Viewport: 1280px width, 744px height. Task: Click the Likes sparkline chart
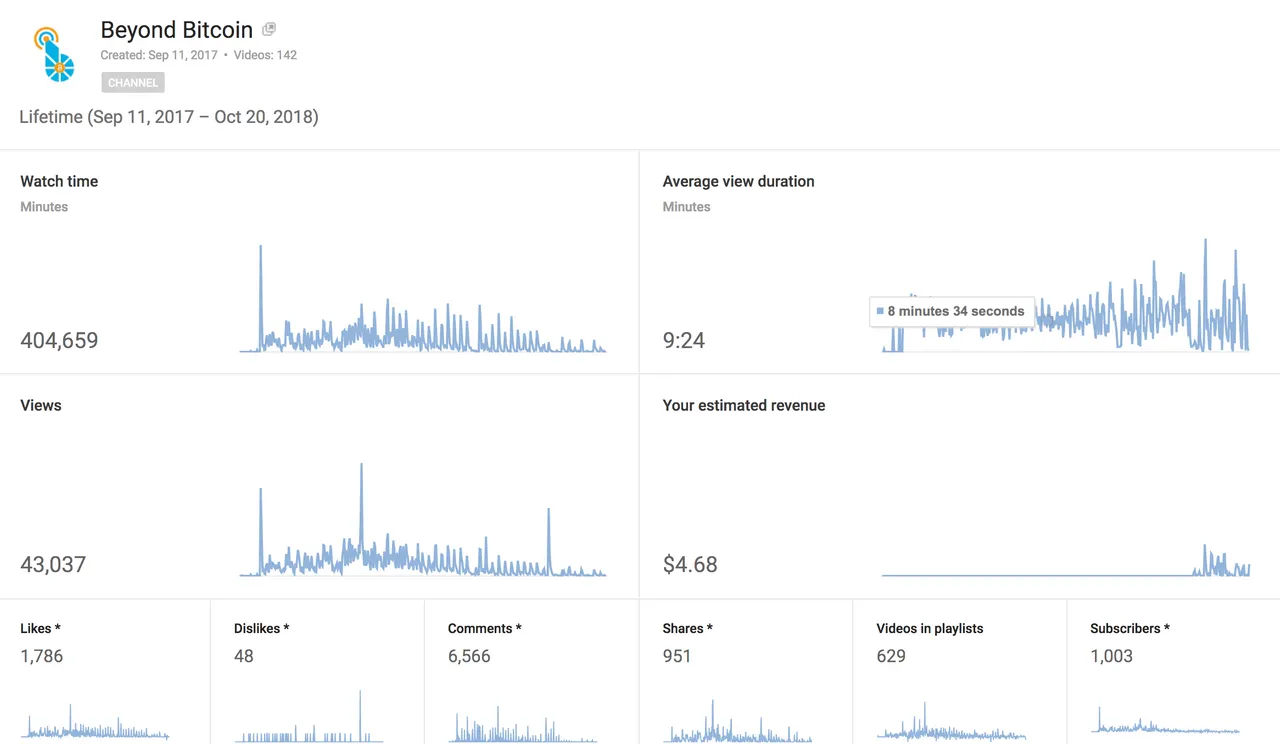click(x=95, y=722)
